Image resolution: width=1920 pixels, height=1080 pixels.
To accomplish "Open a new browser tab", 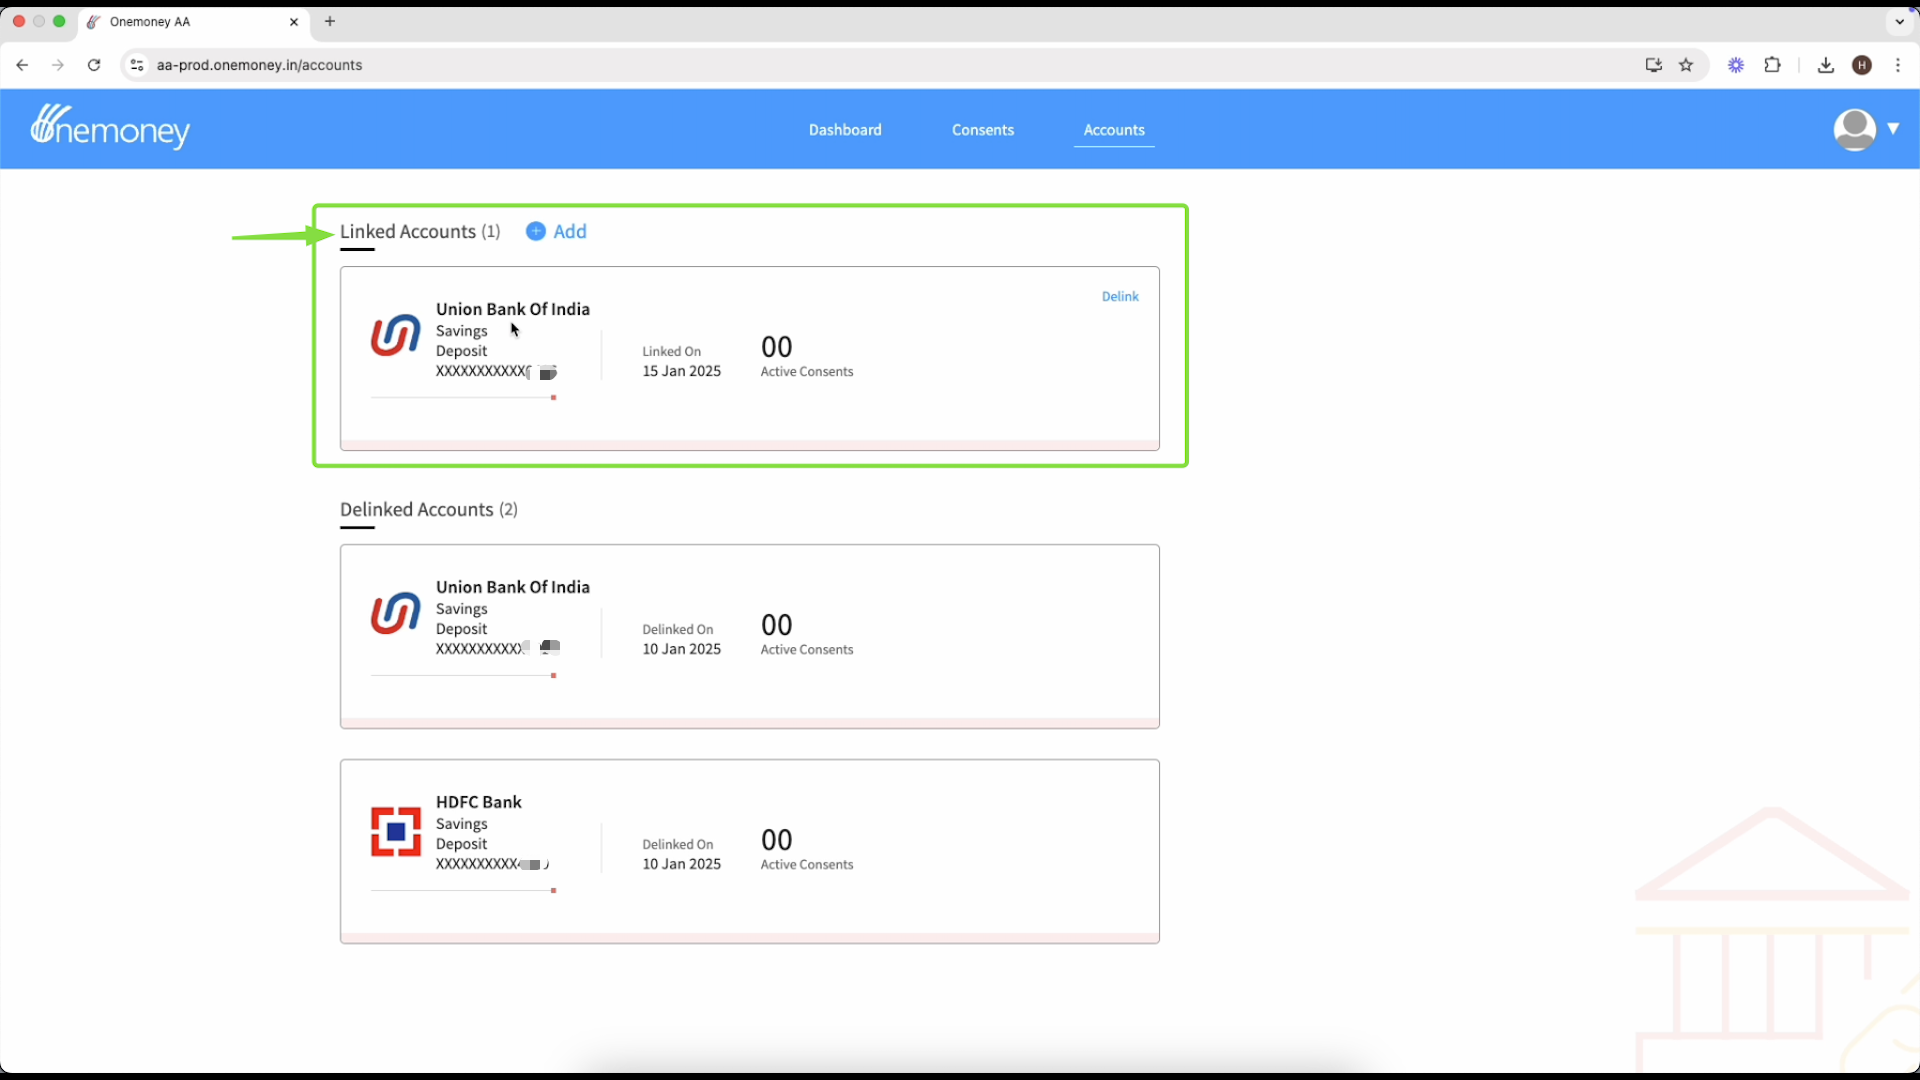I will tap(330, 21).
